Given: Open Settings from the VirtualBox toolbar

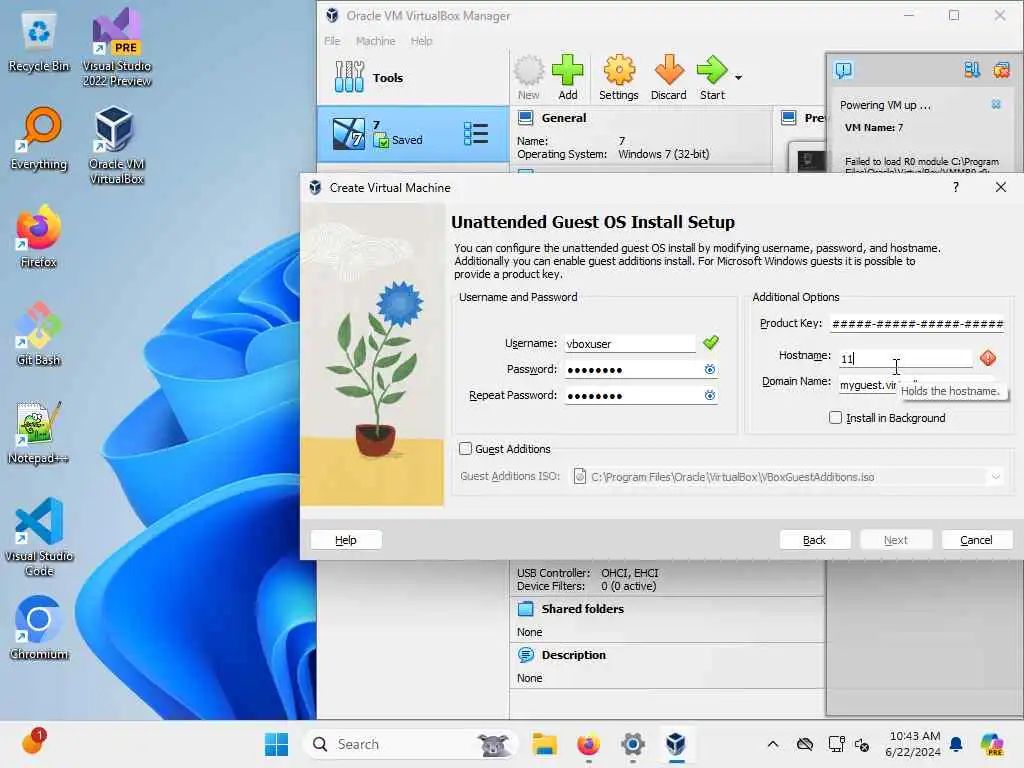Looking at the screenshot, I should 618,77.
